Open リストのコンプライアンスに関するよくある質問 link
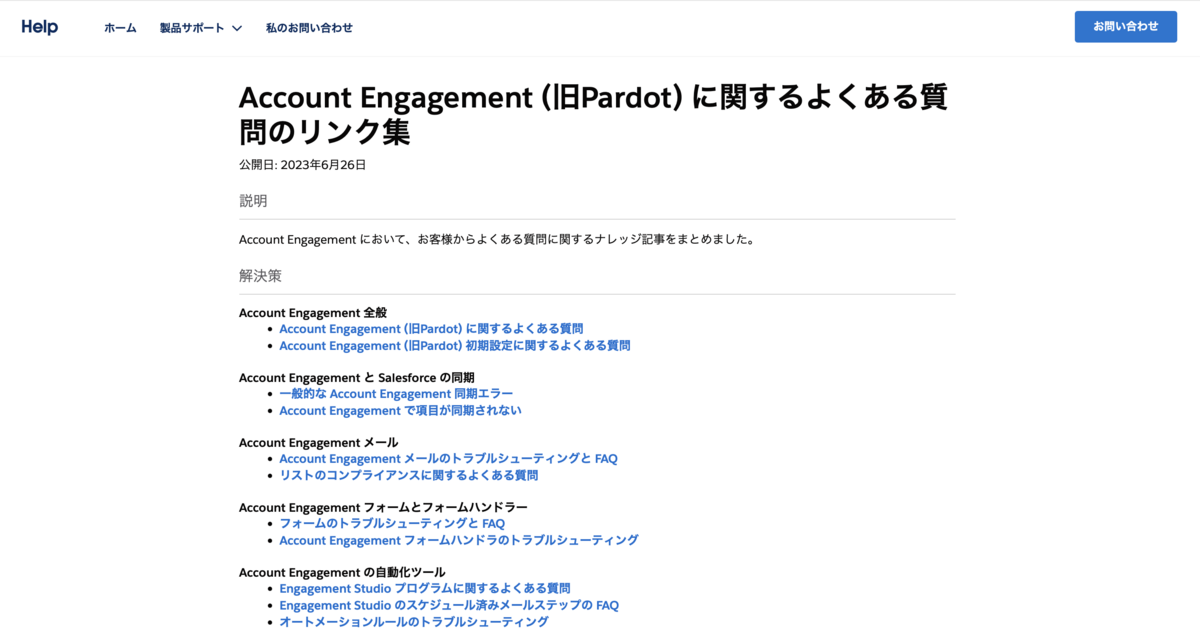Viewport: 1200px width, 634px height. 408,475
